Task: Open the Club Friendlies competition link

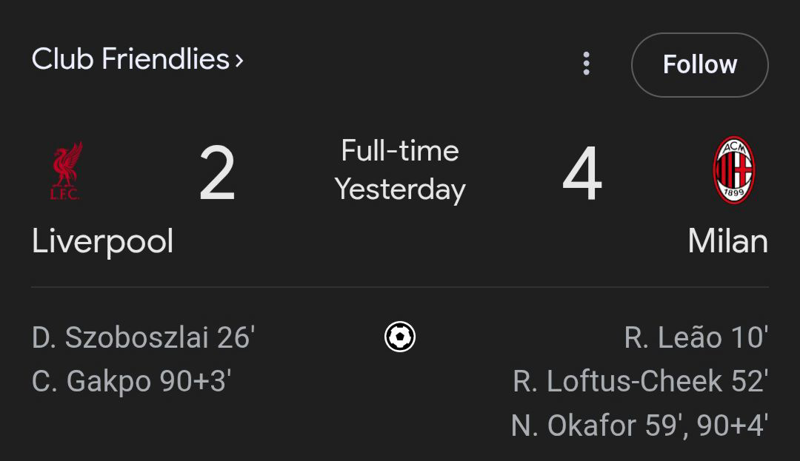Action: tap(130, 59)
